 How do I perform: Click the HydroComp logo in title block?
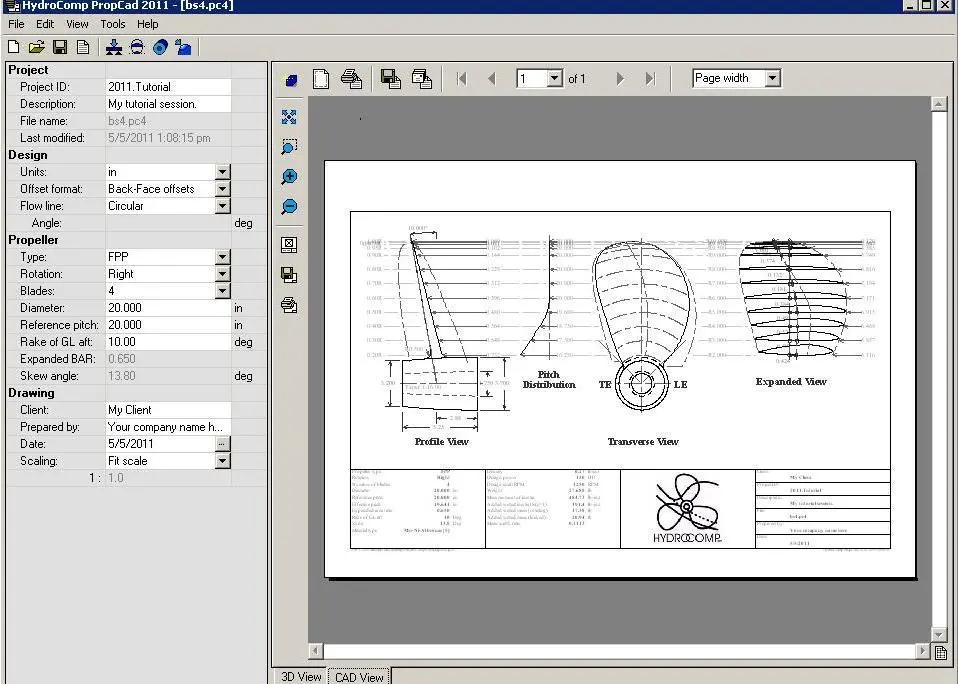point(687,509)
